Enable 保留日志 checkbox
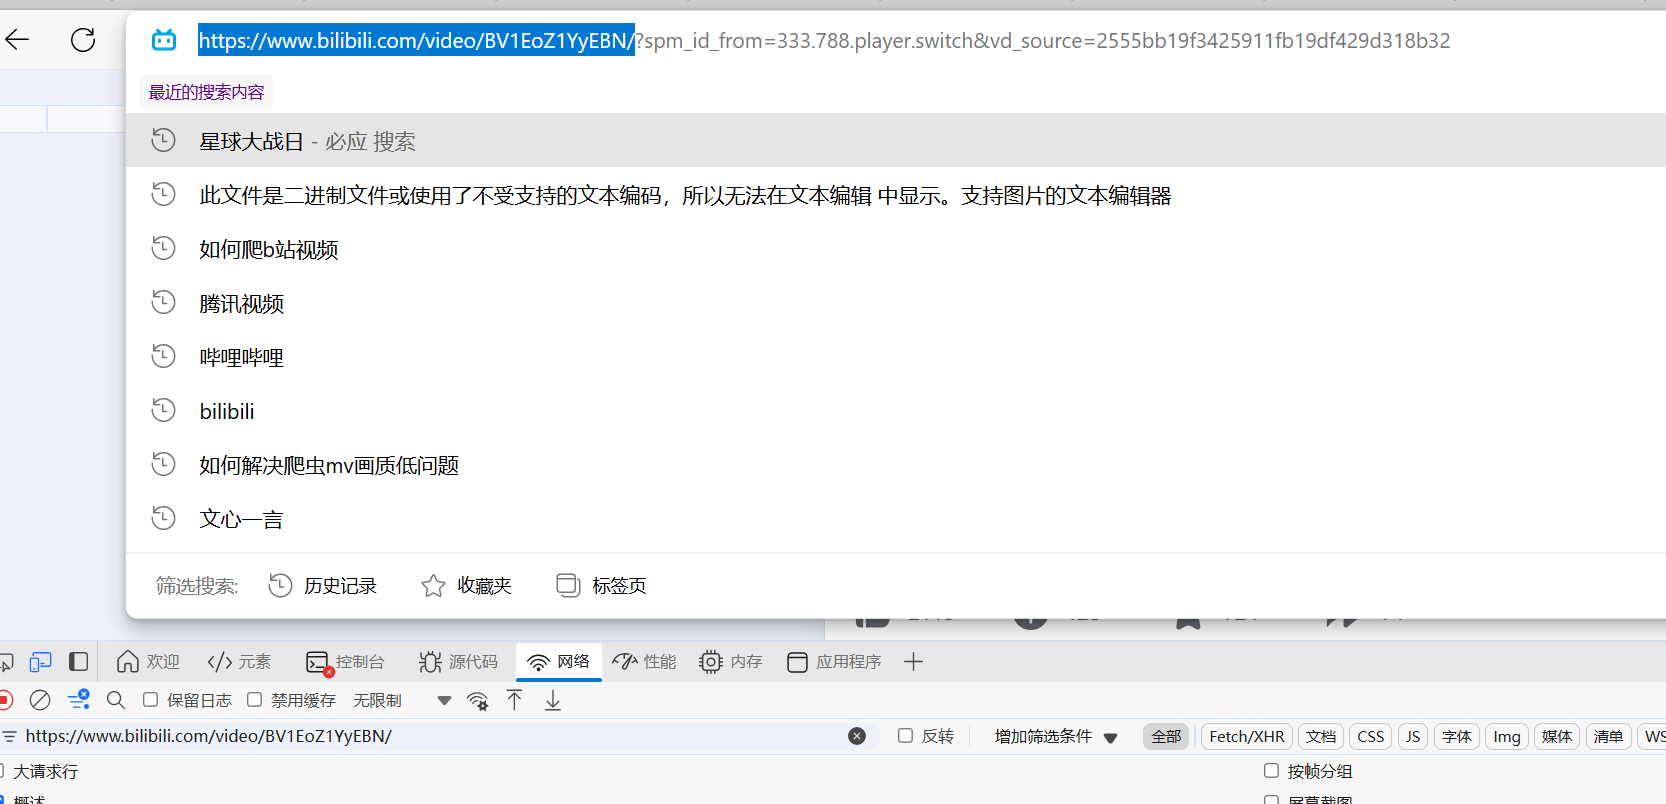 [150, 700]
